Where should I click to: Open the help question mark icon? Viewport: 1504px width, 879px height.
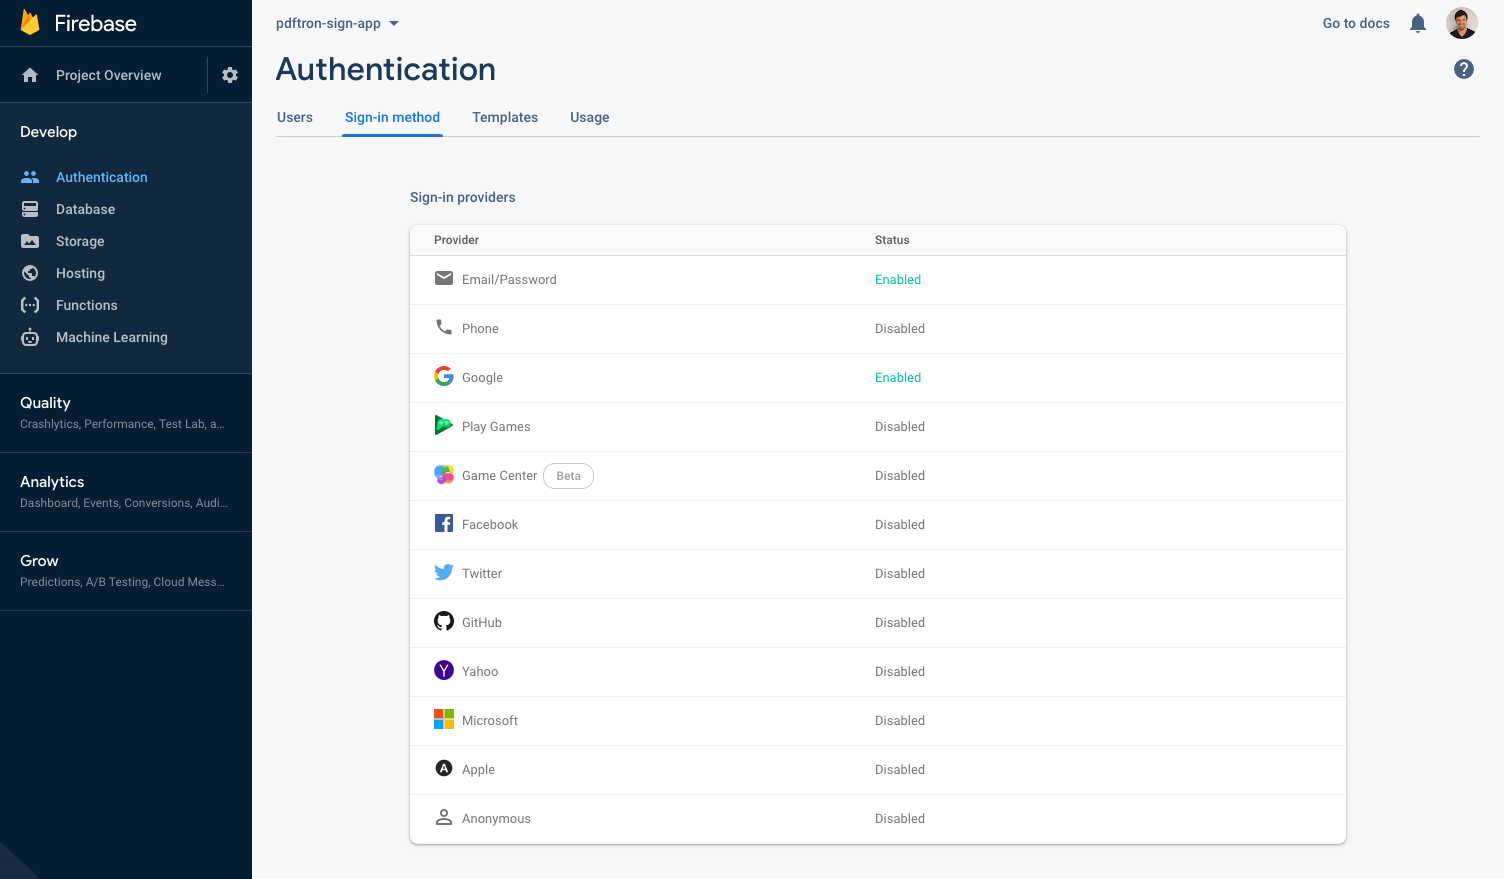(1464, 69)
